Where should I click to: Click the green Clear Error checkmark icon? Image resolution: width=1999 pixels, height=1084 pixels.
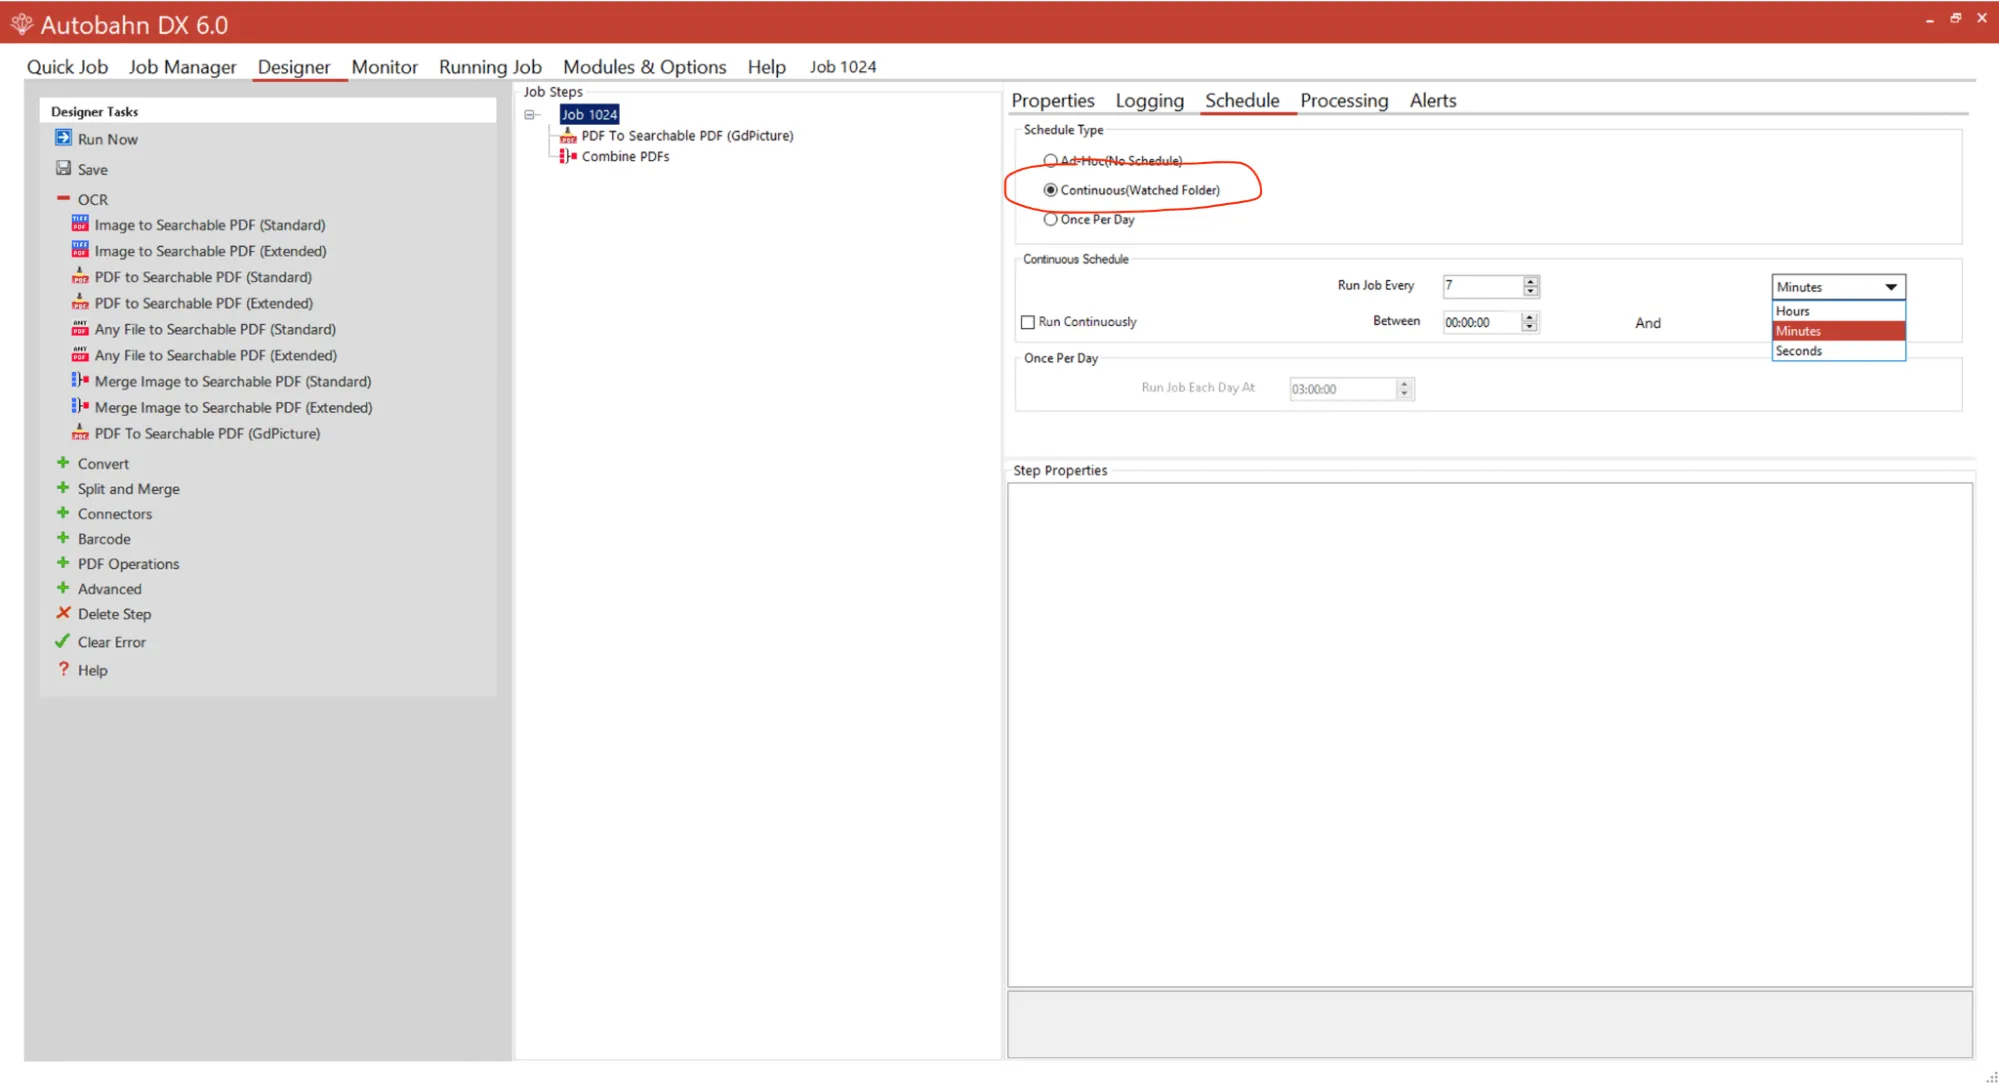(63, 641)
